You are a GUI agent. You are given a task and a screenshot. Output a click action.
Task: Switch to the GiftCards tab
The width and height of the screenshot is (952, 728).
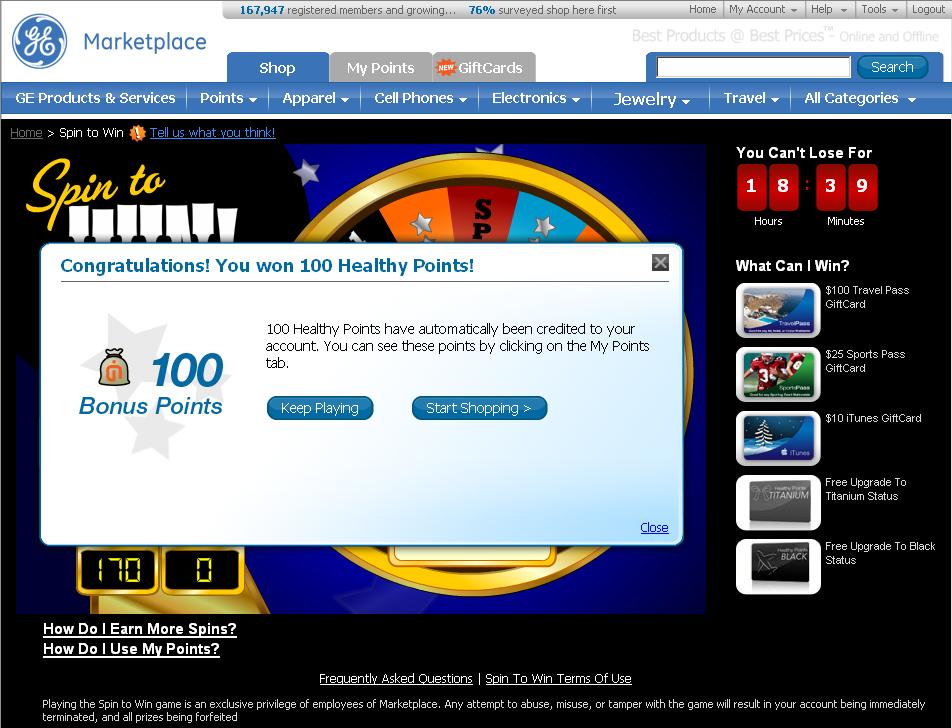click(484, 67)
